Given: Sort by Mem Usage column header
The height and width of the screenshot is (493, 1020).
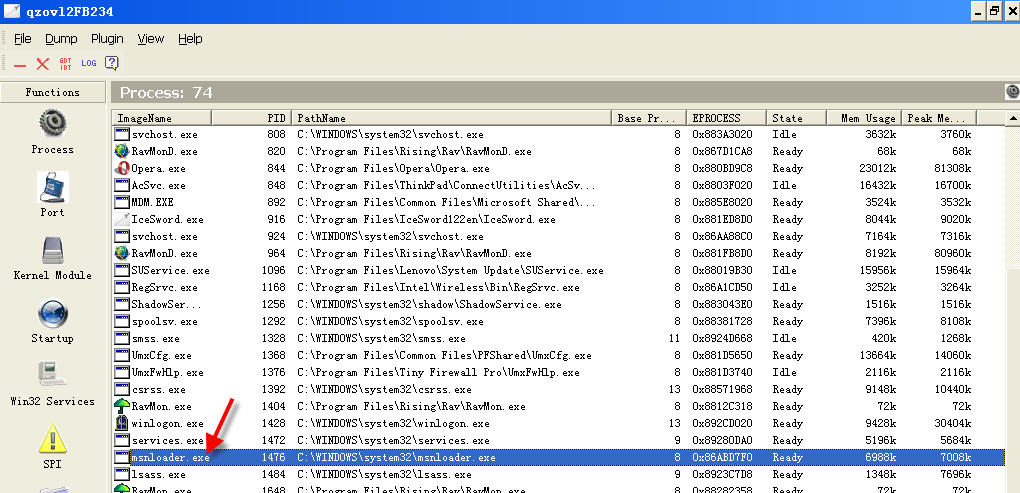Looking at the screenshot, I should point(863,118).
